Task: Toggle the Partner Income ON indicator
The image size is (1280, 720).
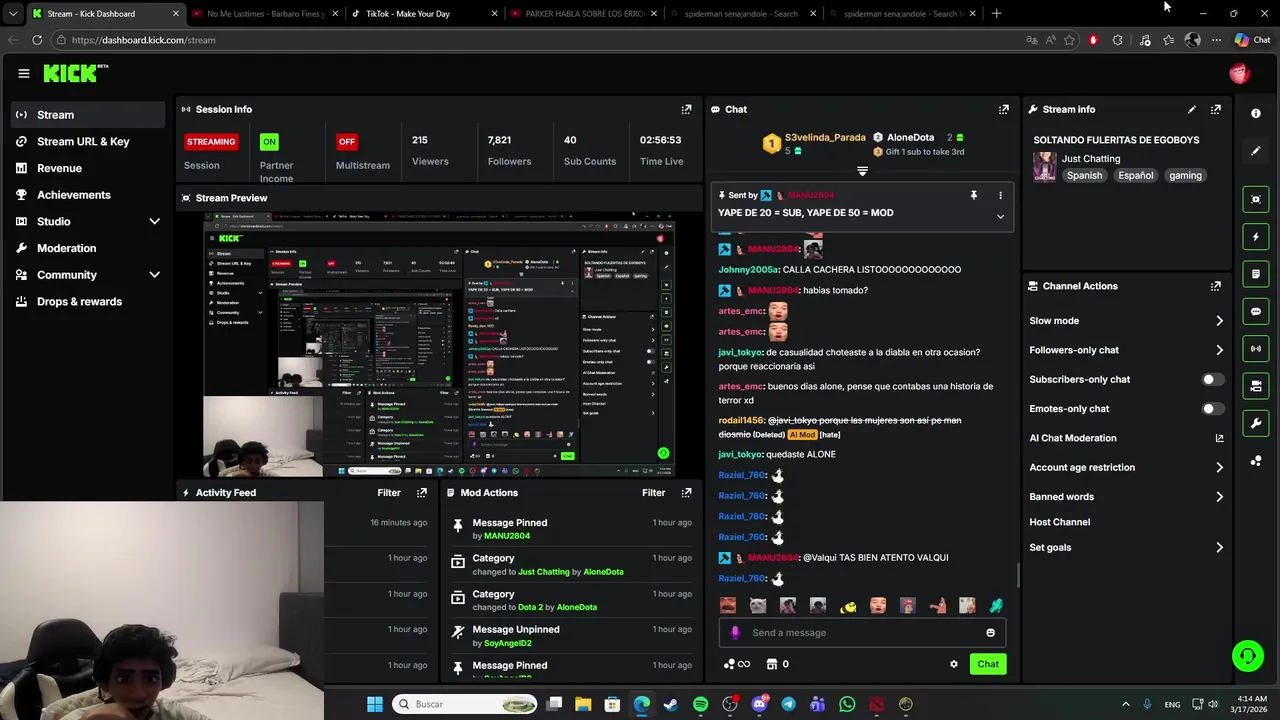Action: (269, 141)
